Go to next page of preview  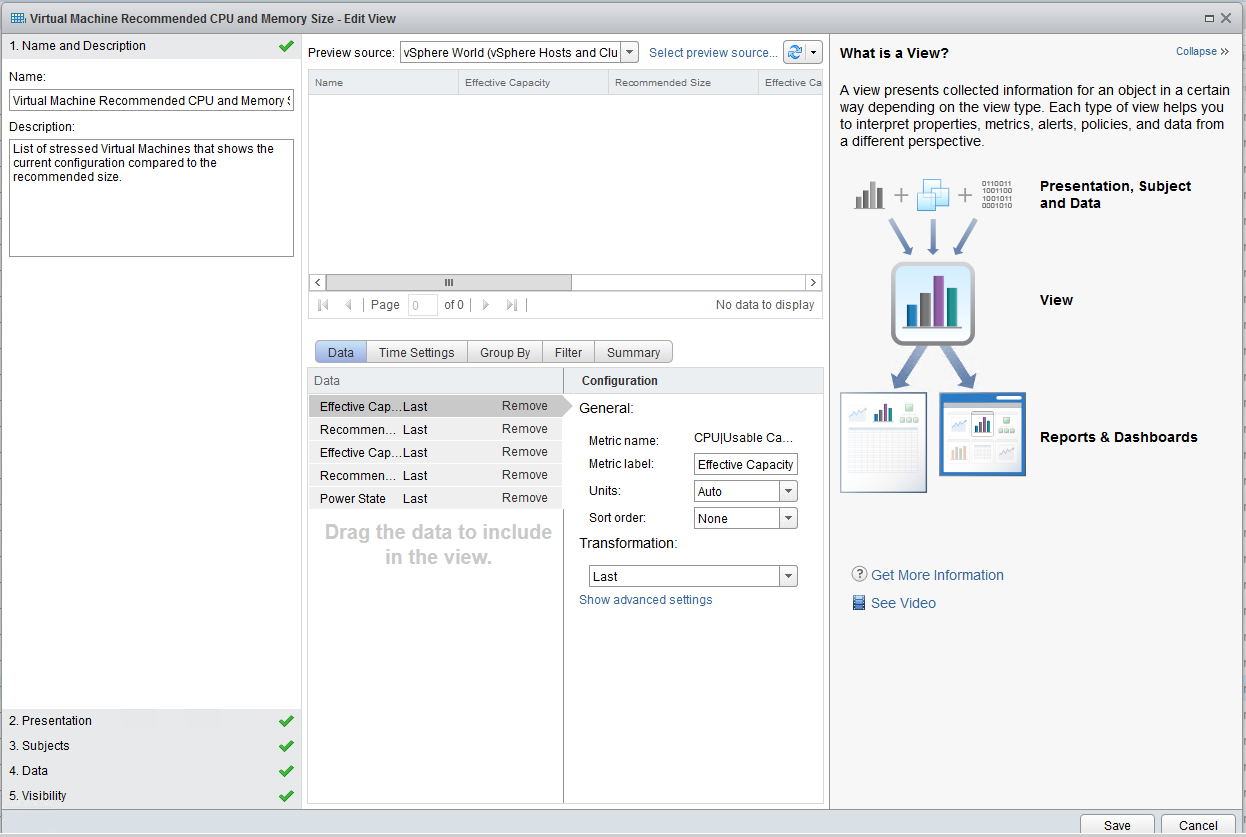click(x=486, y=305)
